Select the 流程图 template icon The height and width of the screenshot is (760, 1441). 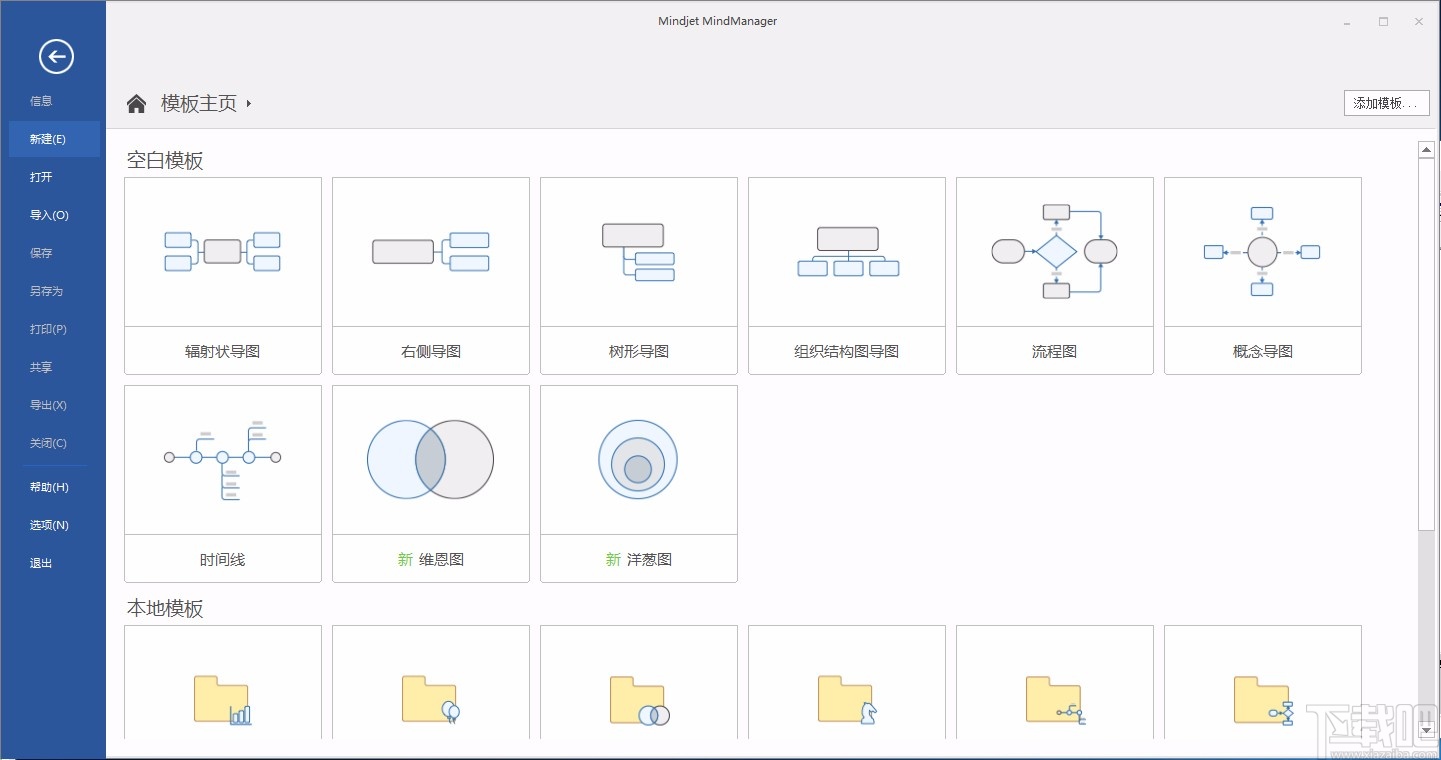coord(1054,251)
